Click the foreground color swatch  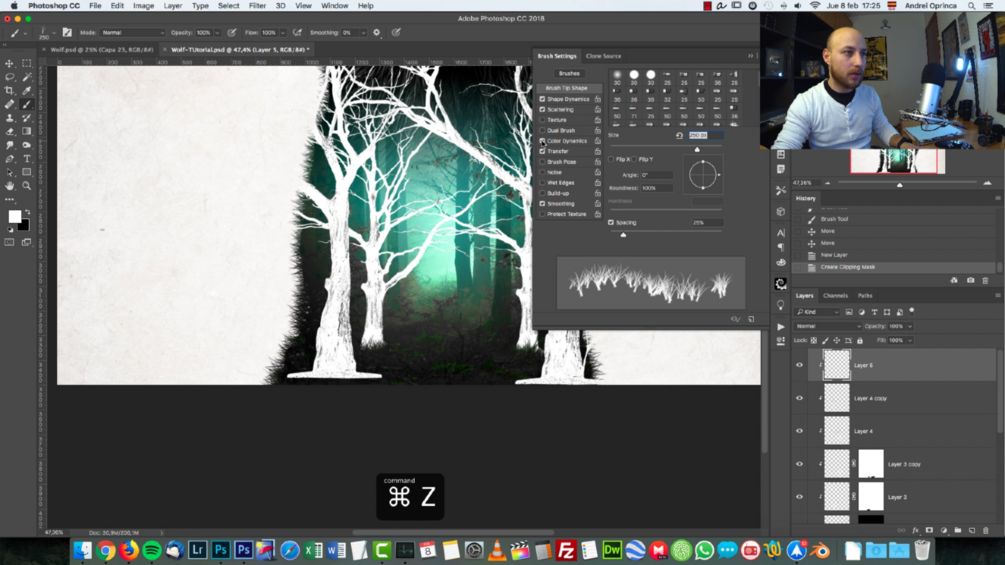click(x=14, y=217)
